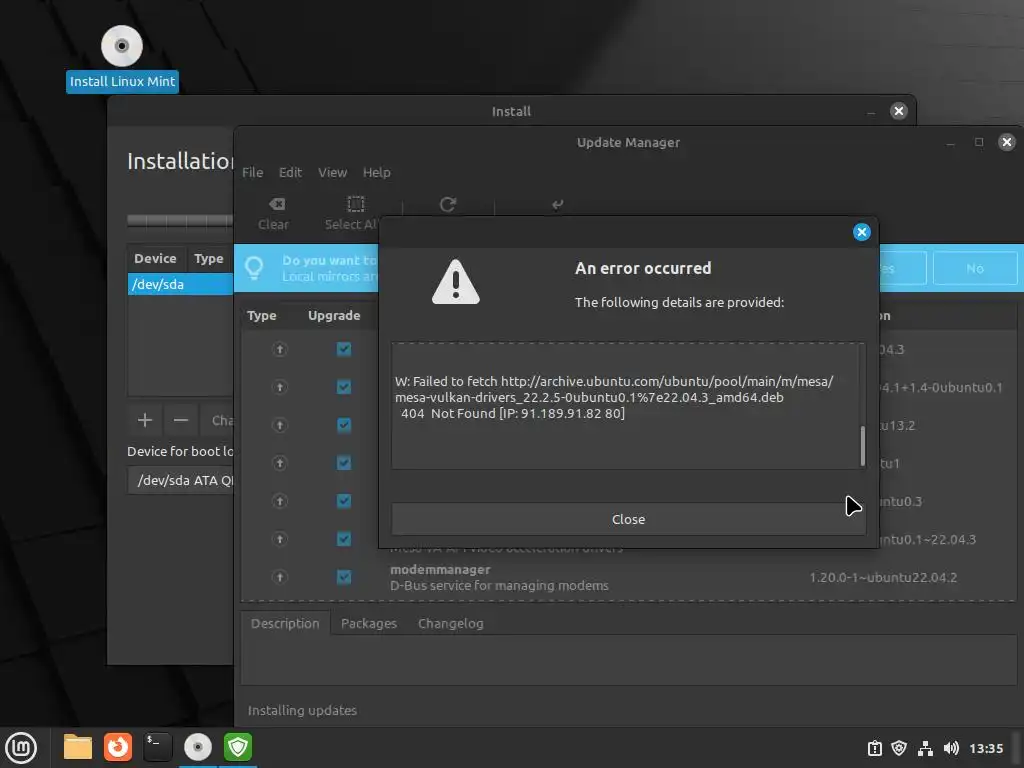Open the Edit menu in Update Manager
Viewport: 1024px width, 768px height.
290,172
